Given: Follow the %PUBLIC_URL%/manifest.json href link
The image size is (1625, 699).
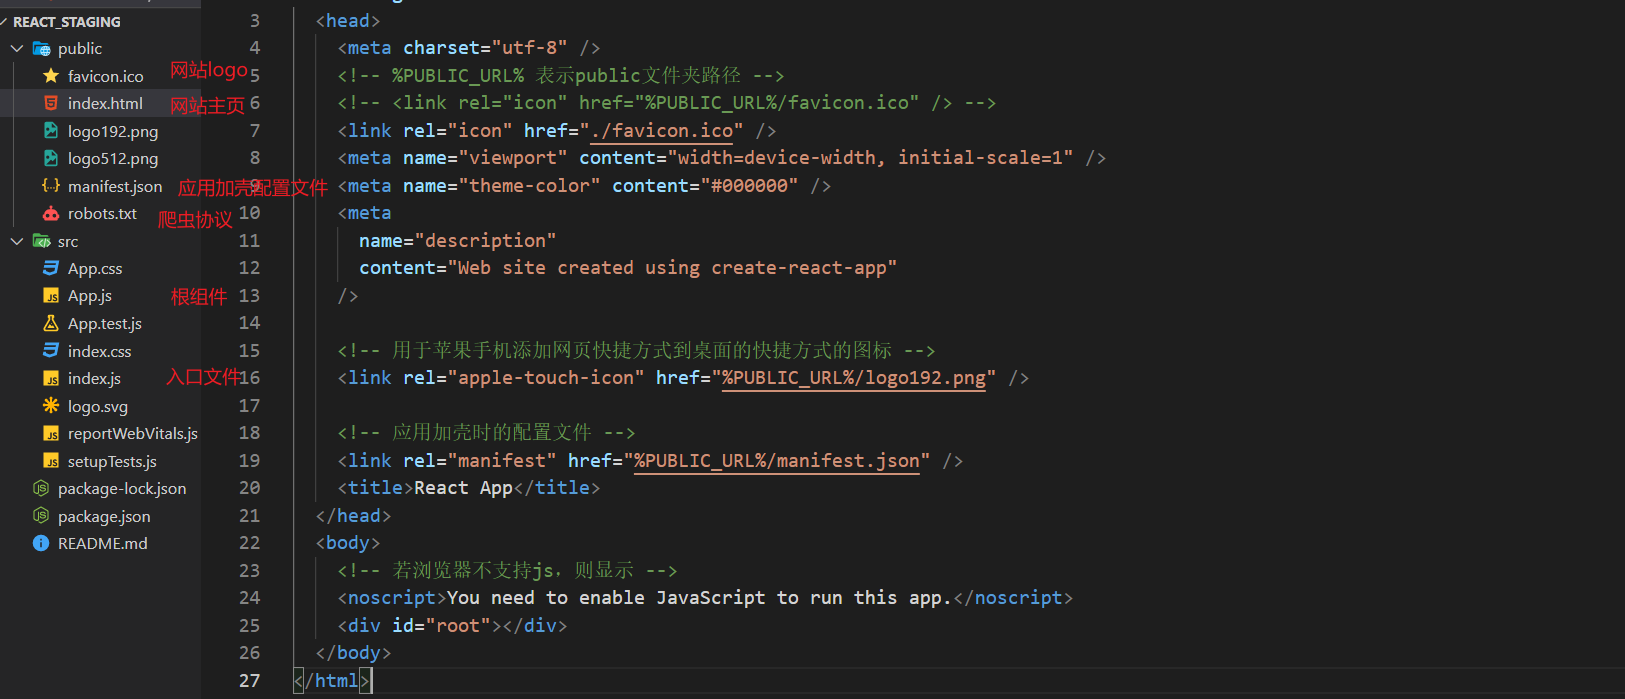Looking at the screenshot, I should (777, 461).
